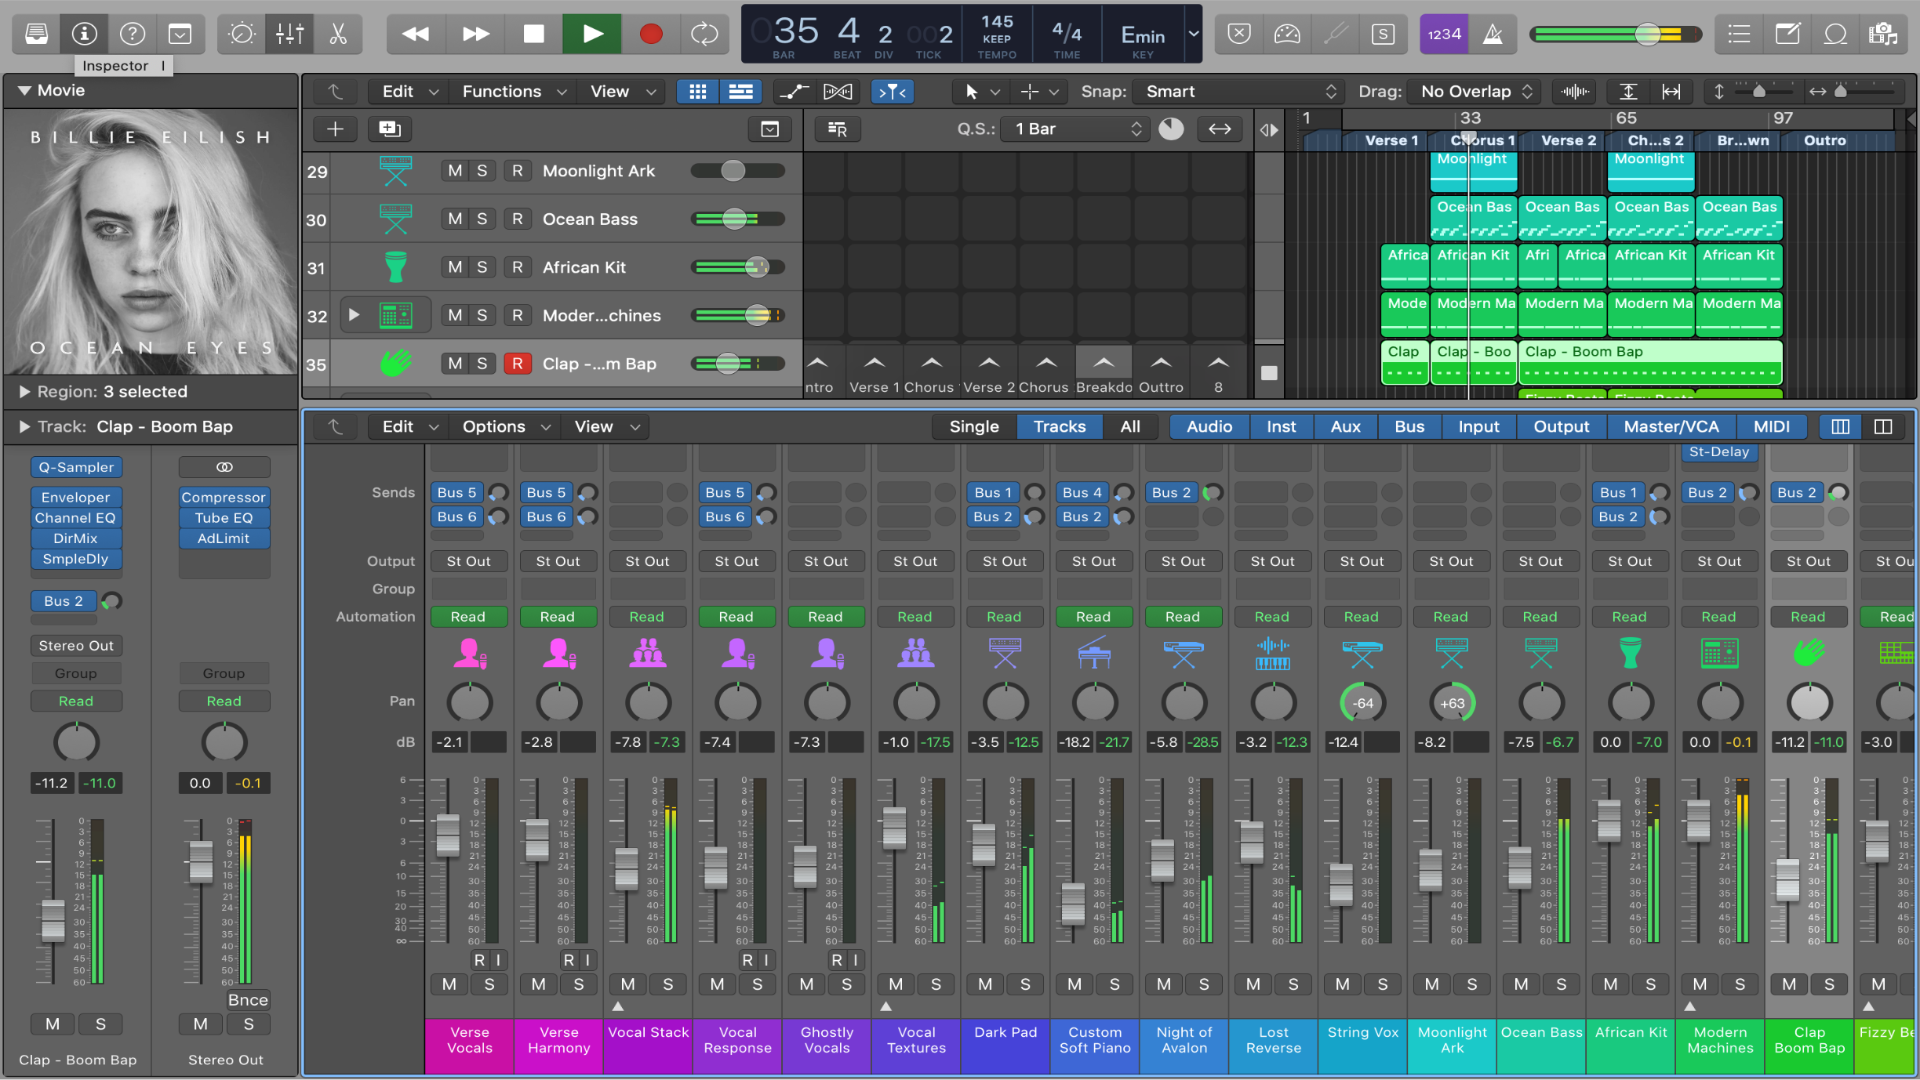Toggle the Show Automation button

[794, 92]
